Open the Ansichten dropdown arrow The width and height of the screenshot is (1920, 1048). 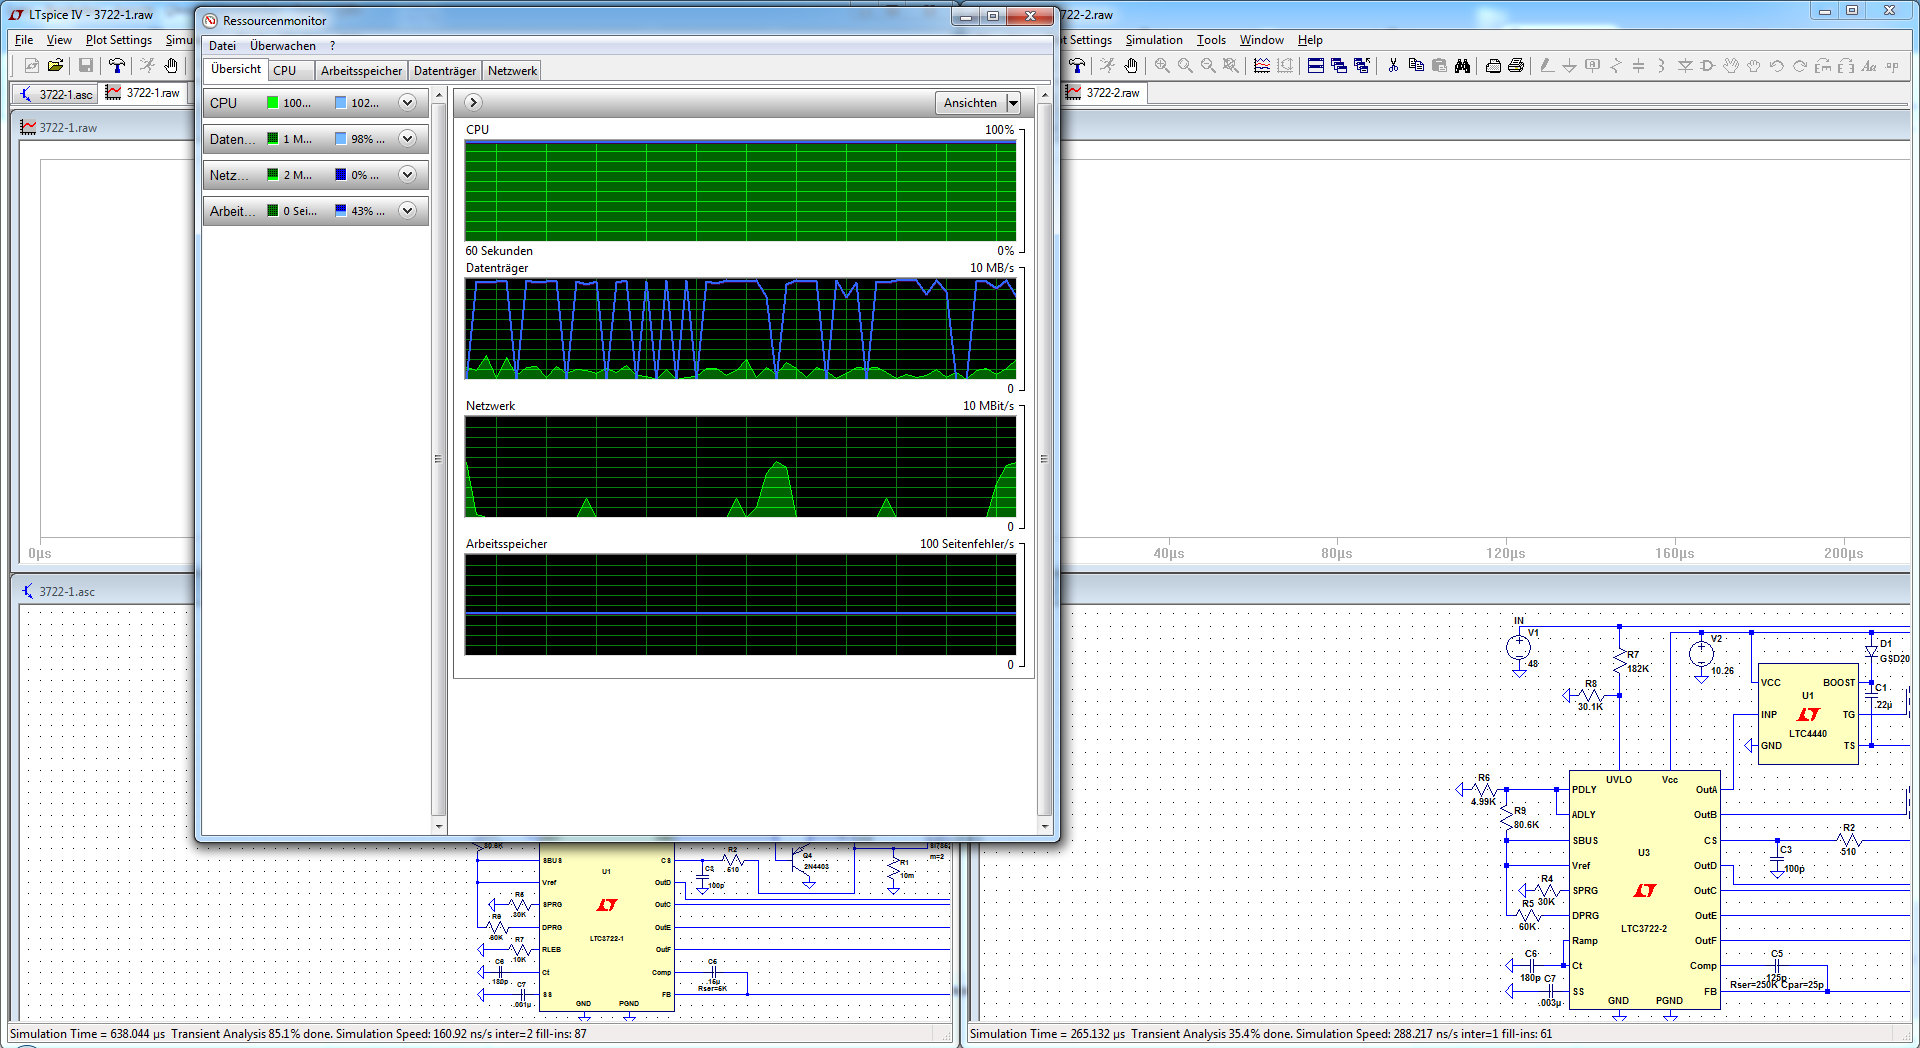pyautogui.click(x=1013, y=103)
